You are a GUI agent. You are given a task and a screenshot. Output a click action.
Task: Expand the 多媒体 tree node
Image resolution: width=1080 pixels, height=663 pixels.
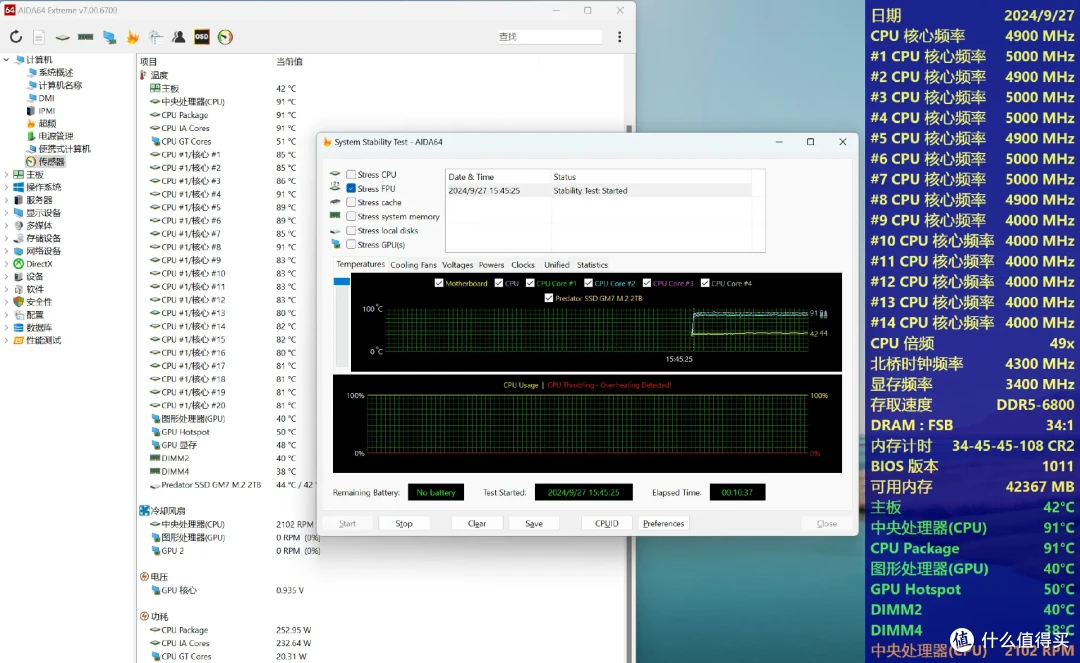click(6, 226)
